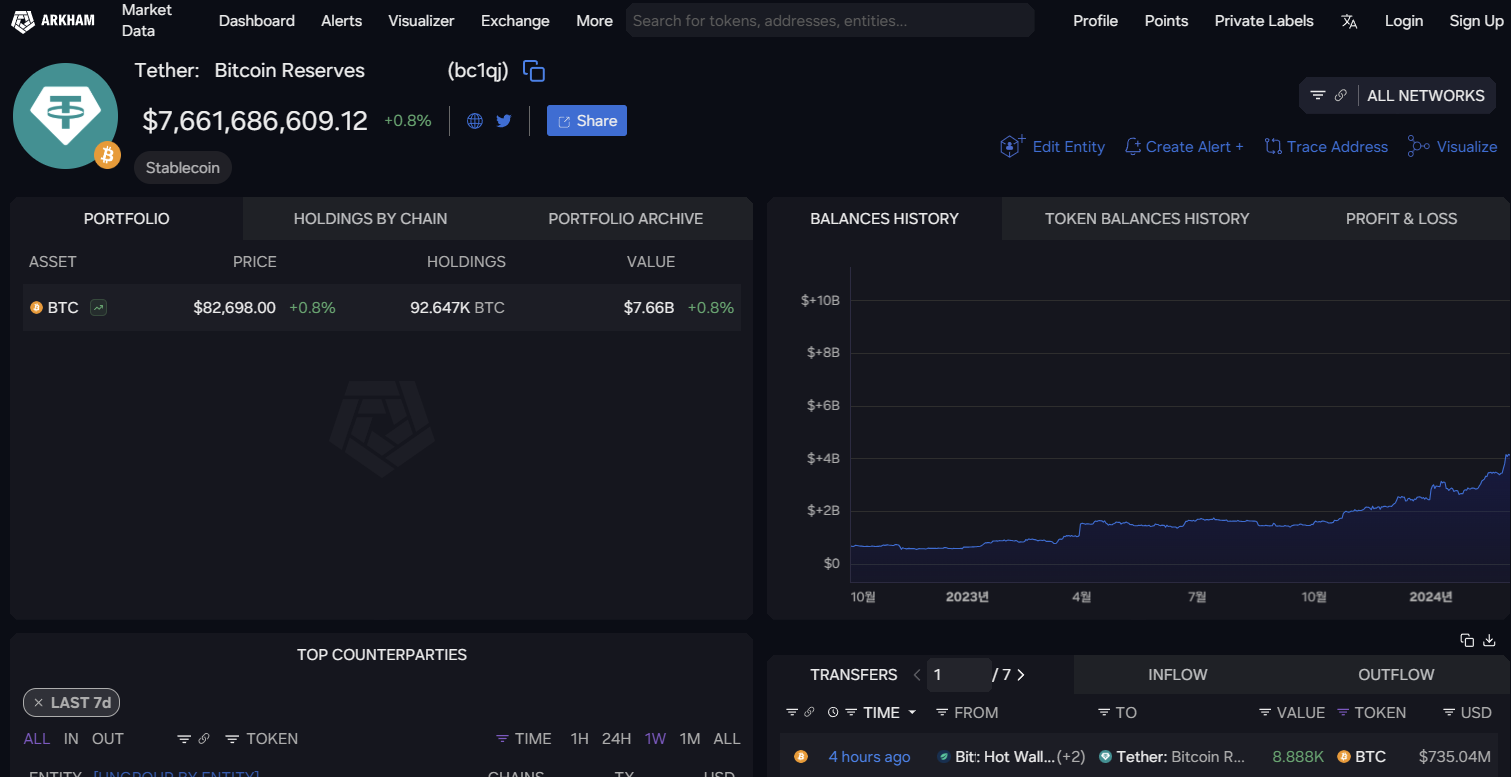This screenshot has height=777, width=1511.
Task: Enable the 1M time range
Action: point(690,738)
